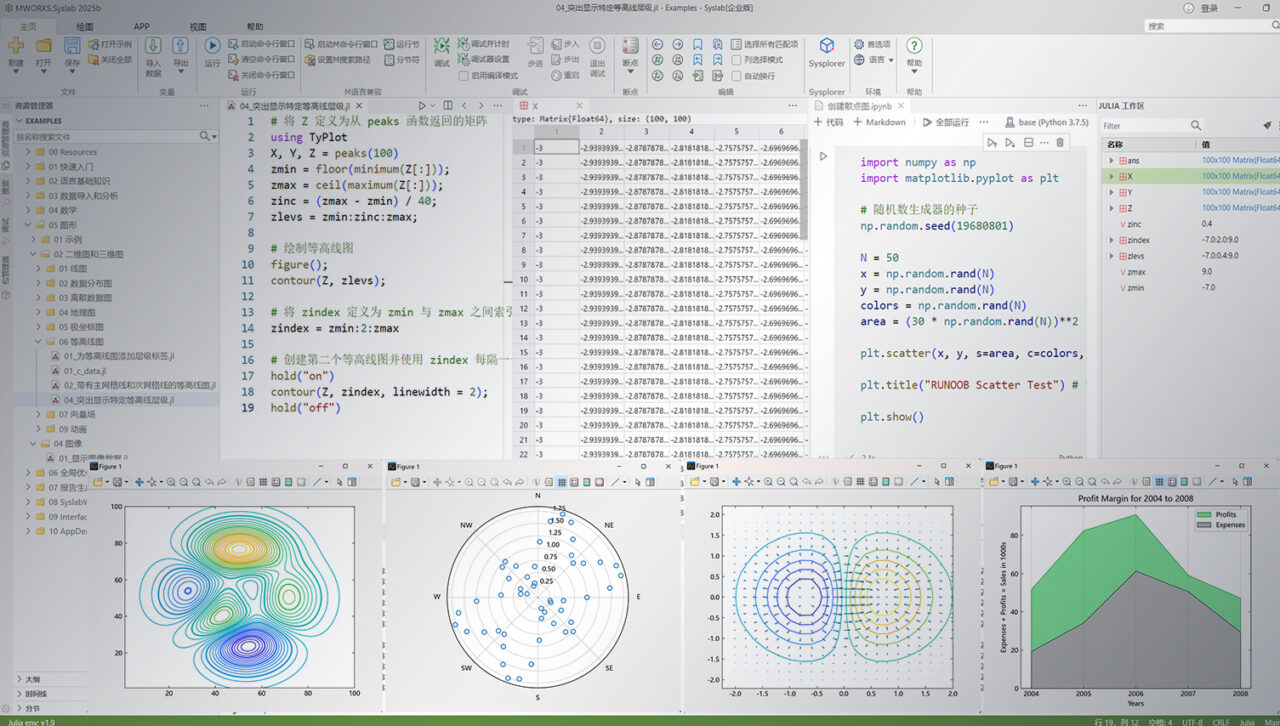Click 全部运行 in the notebook toolbar
The image size is (1280, 726).
click(x=946, y=122)
